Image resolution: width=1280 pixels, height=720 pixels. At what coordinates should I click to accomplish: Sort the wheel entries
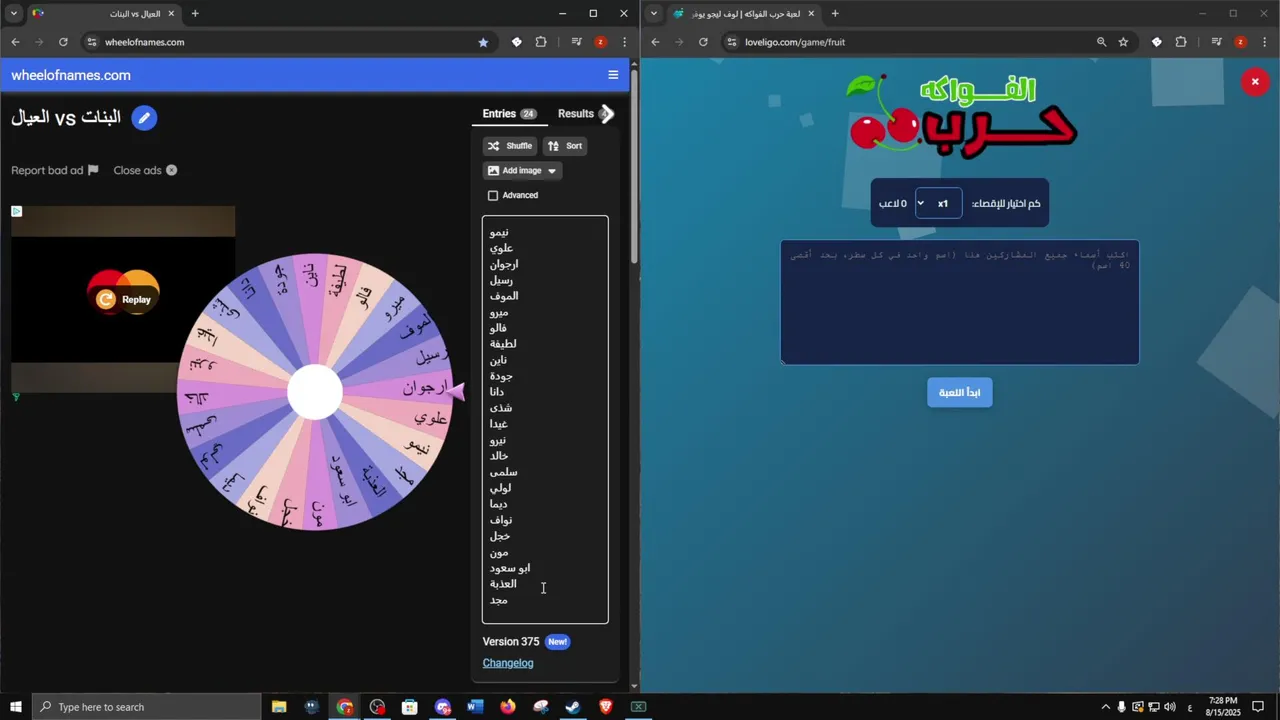565,146
